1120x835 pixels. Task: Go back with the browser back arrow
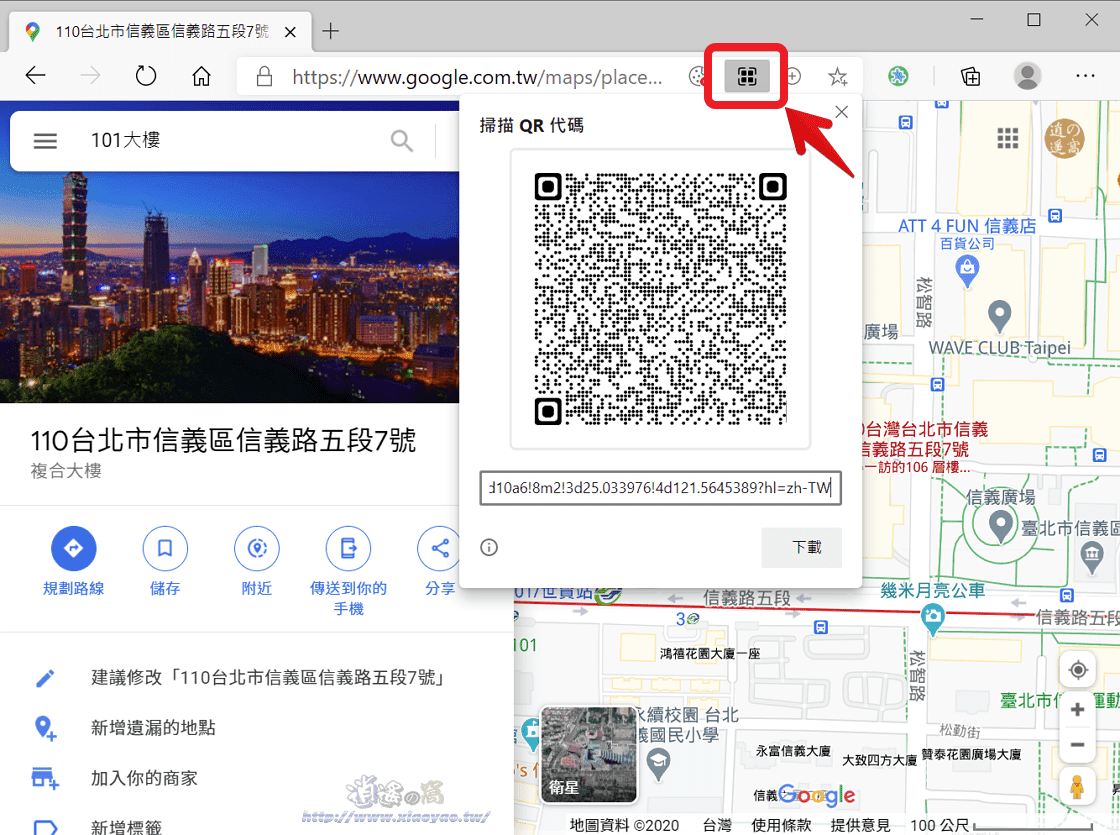[x=35, y=75]
